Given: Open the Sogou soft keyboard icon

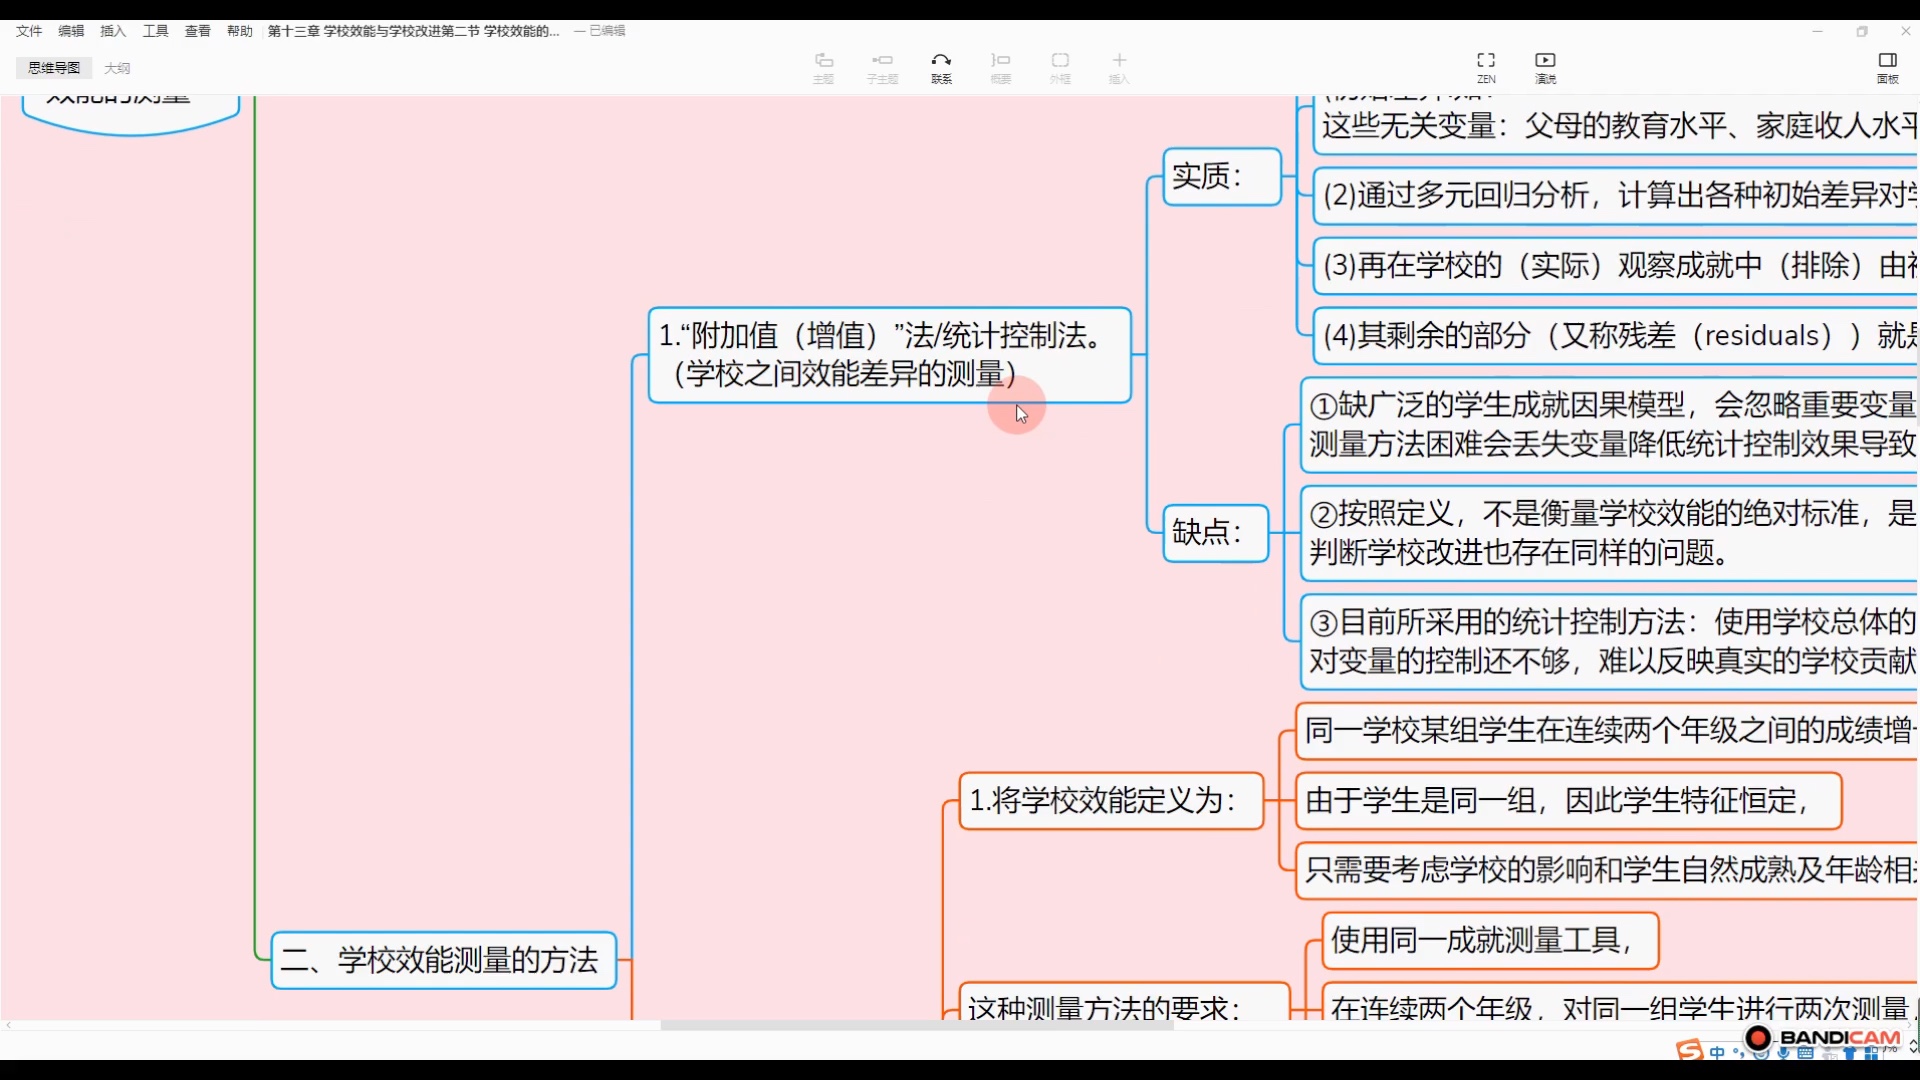Looking at the screenshot, I should [1806, 1053].
